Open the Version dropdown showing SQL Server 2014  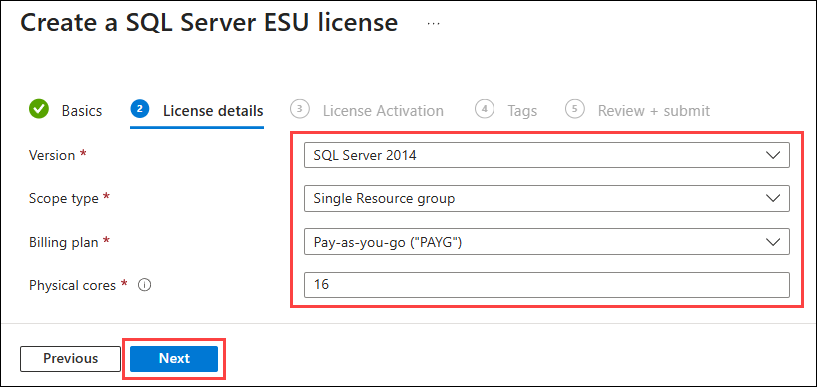click(x=547, y=155)
